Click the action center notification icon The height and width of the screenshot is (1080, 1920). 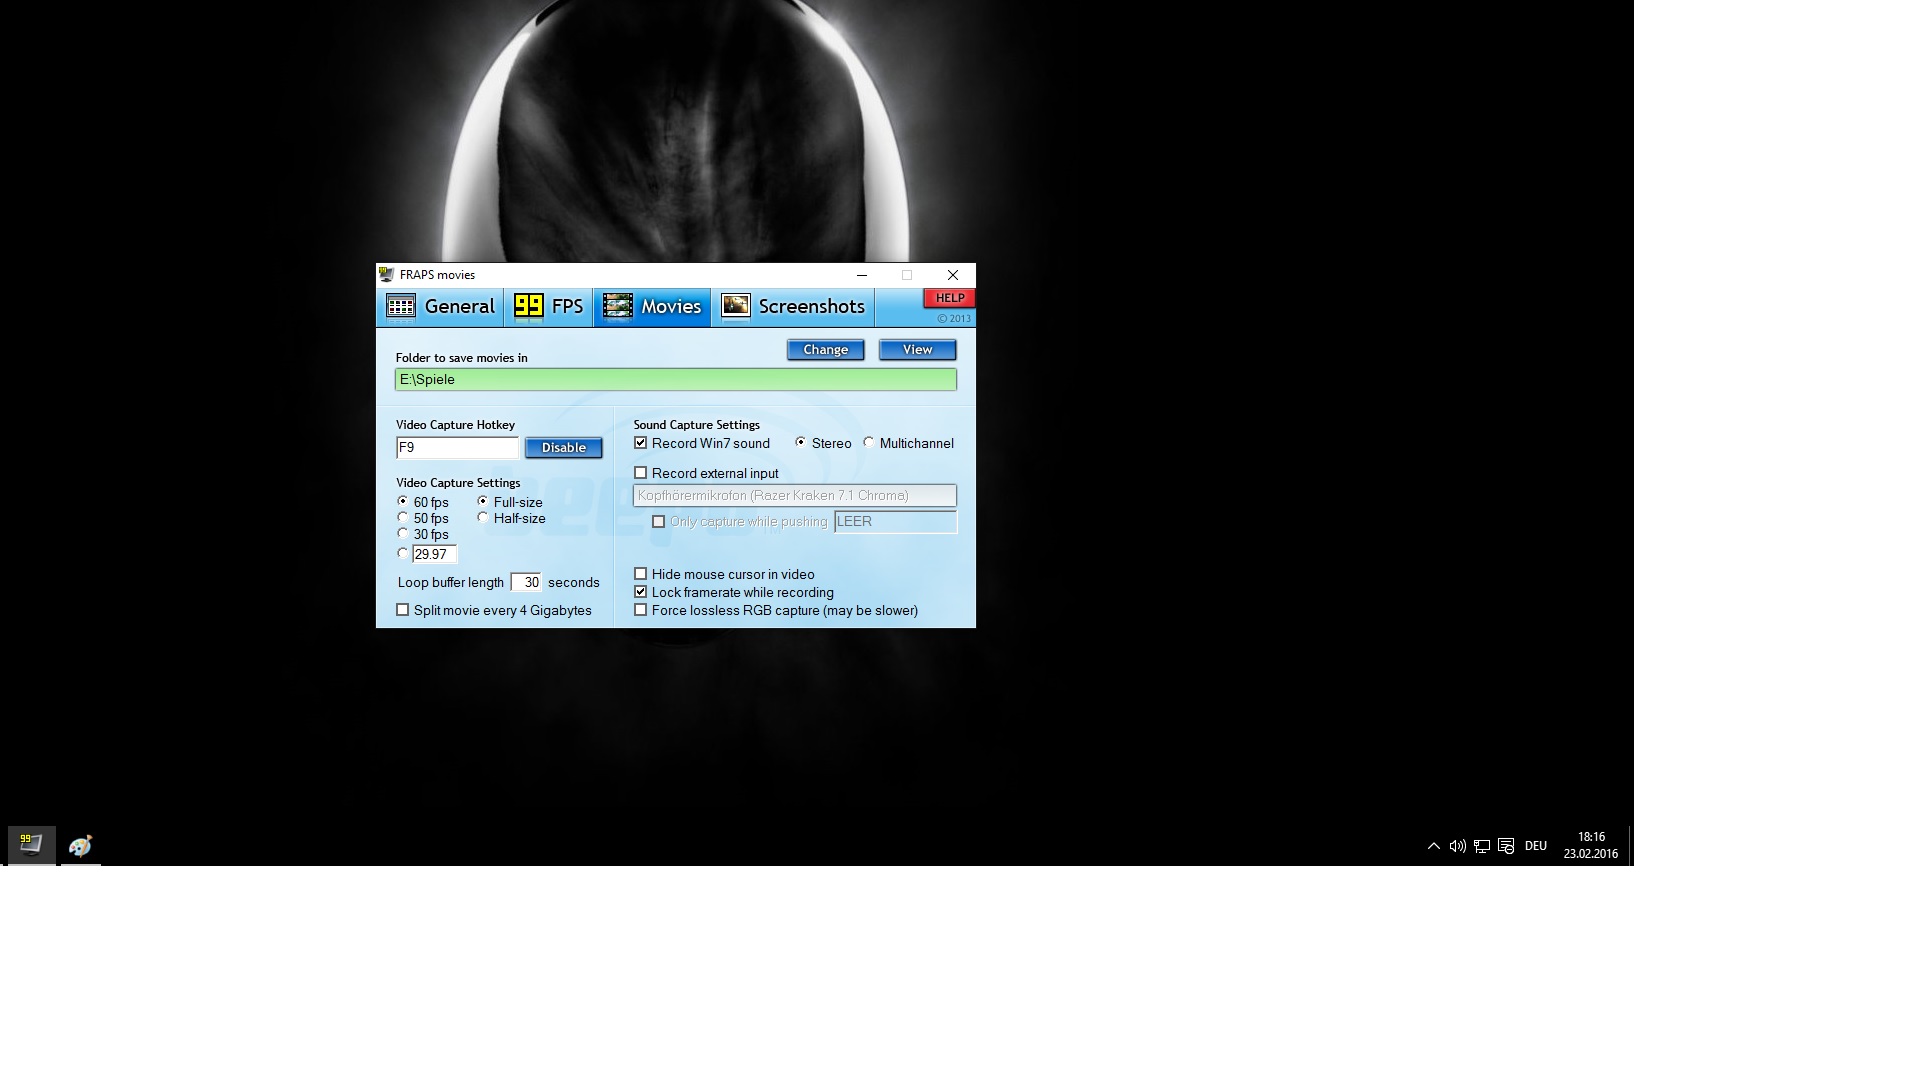click(1506, 846)
